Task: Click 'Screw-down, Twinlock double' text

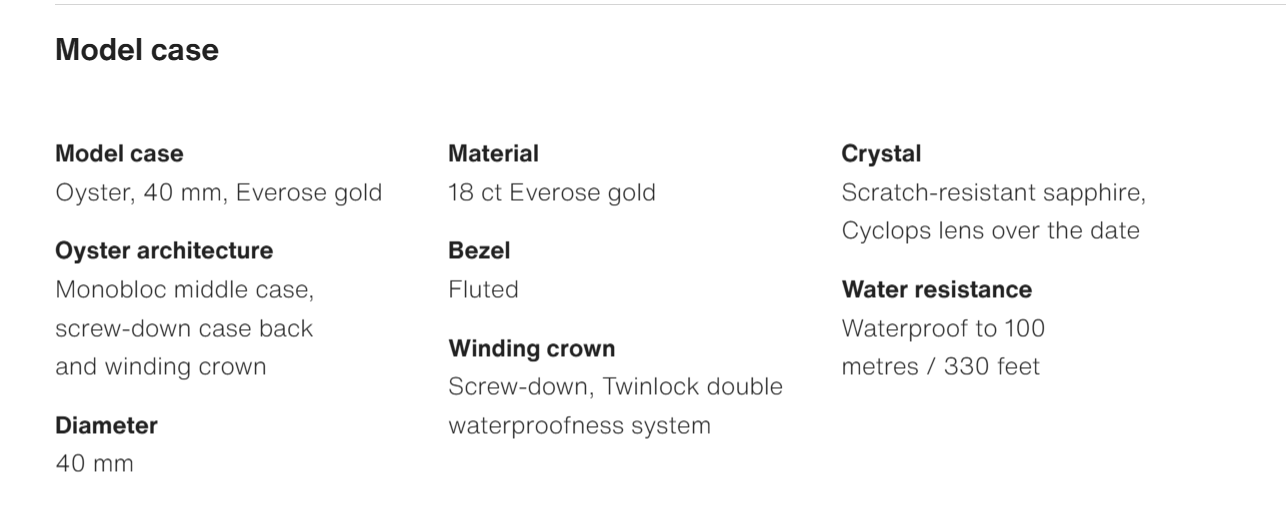Action: point(616,386)
